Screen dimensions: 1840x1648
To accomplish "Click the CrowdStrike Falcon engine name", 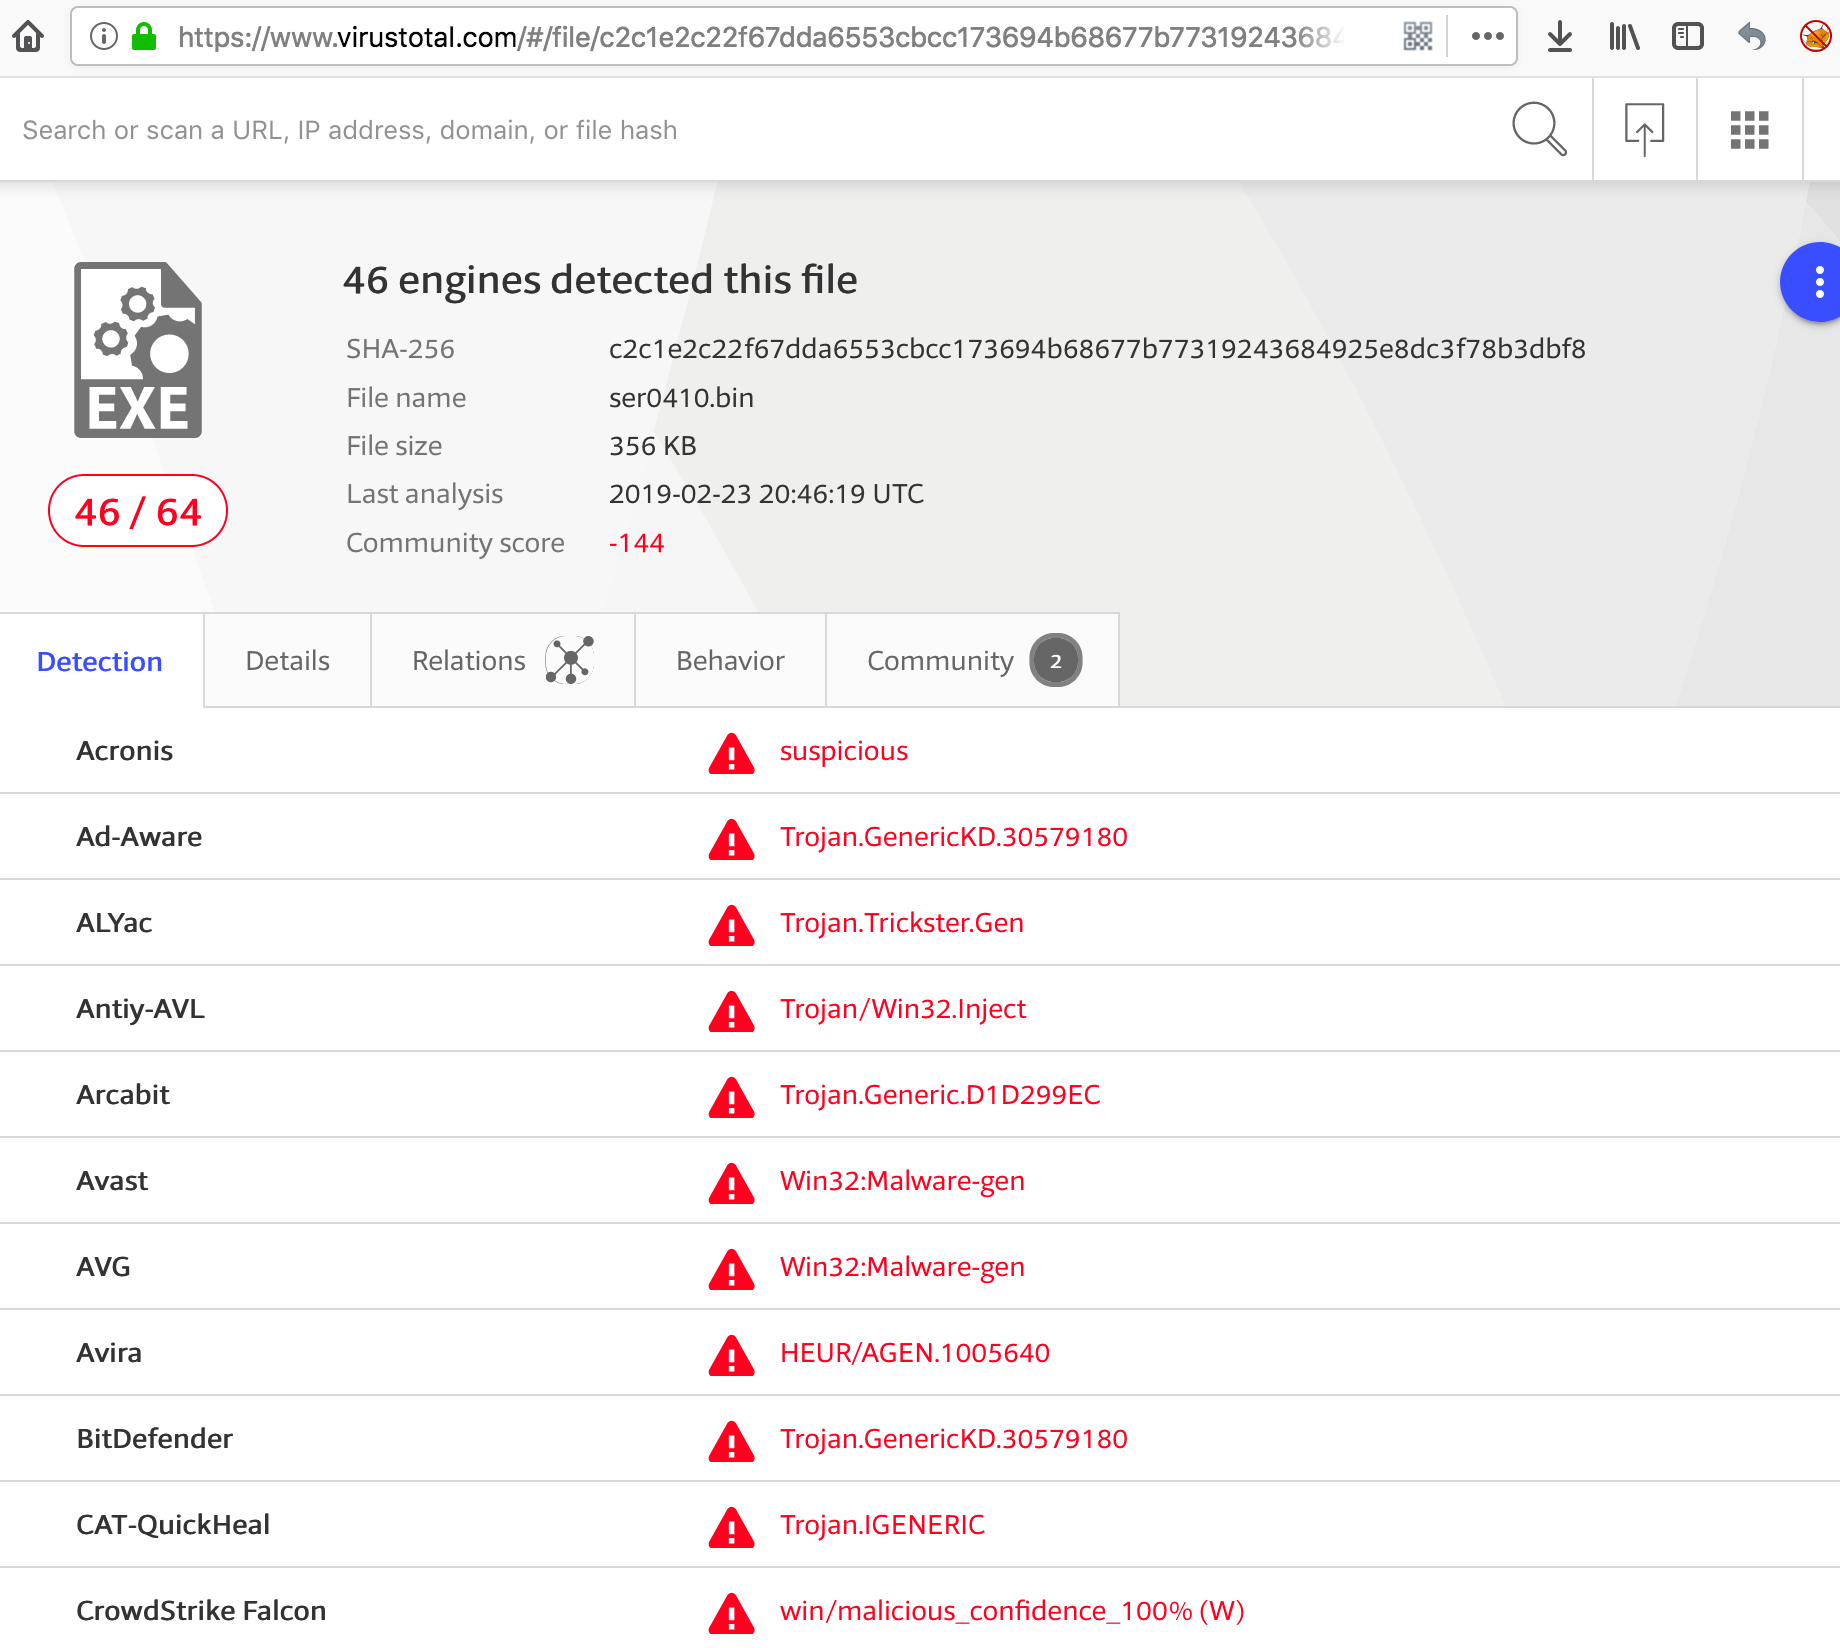I will 201,1610.
